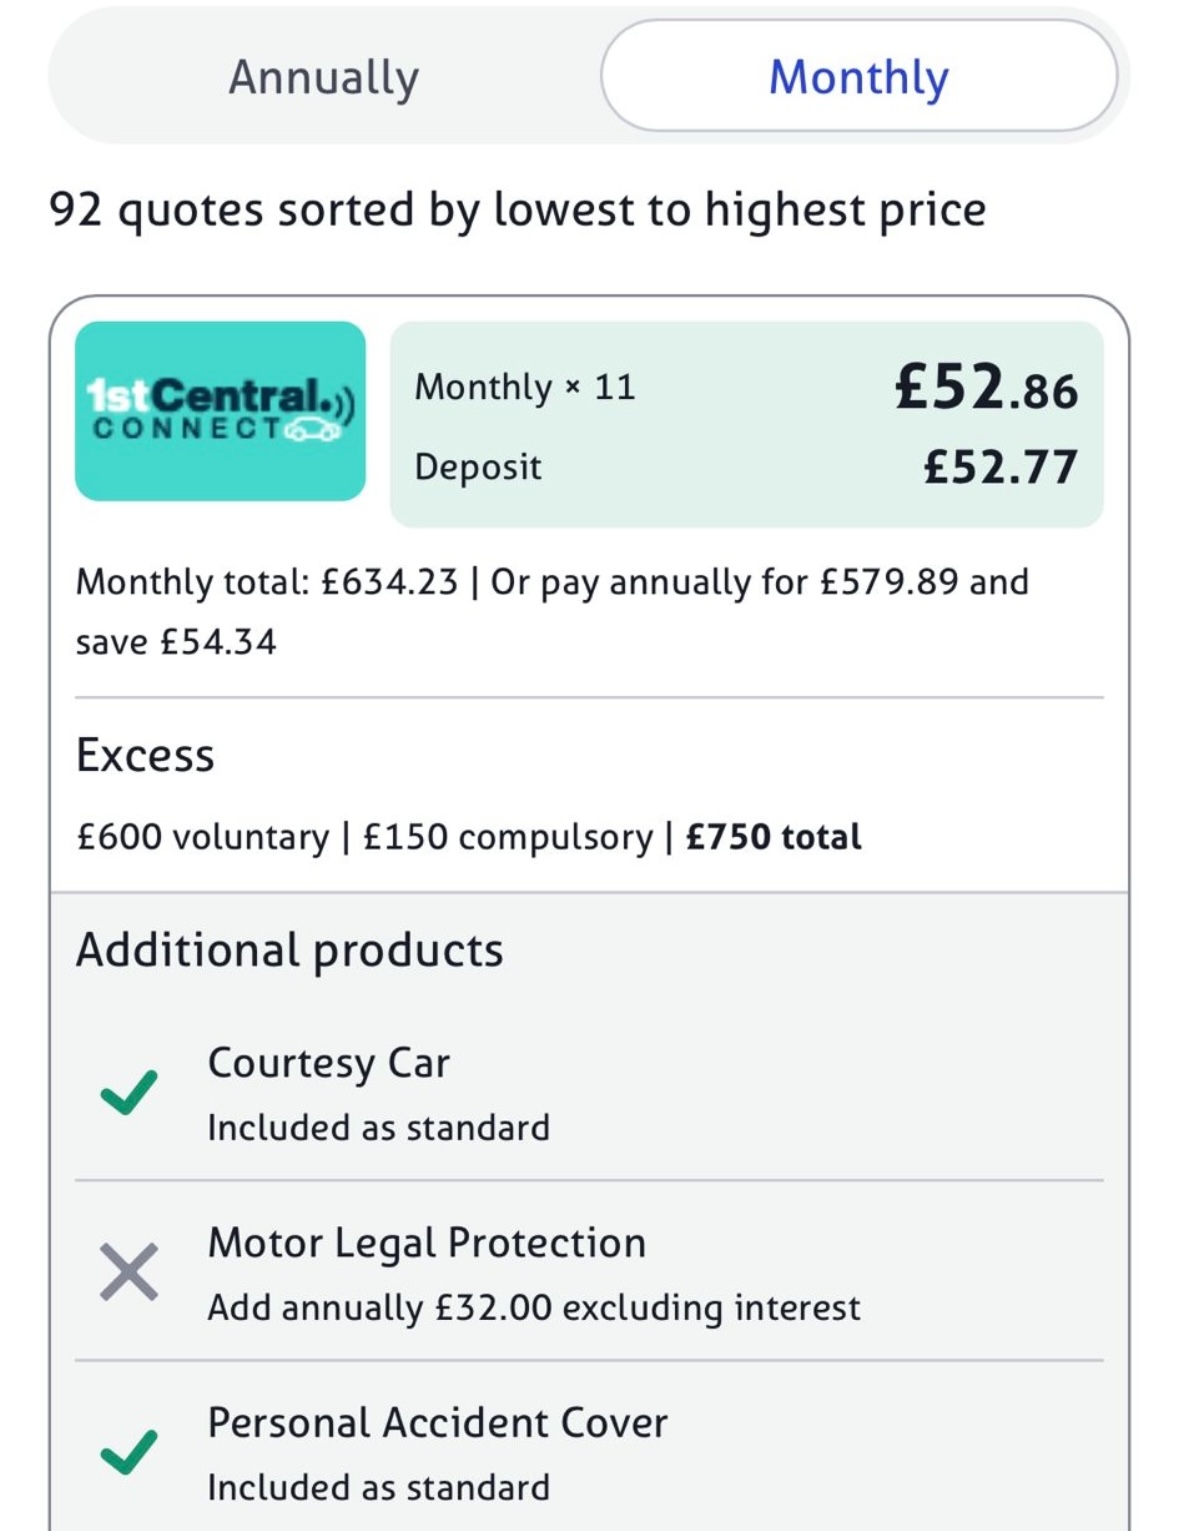Tap the £52.86 monthly price

[987, 387]
